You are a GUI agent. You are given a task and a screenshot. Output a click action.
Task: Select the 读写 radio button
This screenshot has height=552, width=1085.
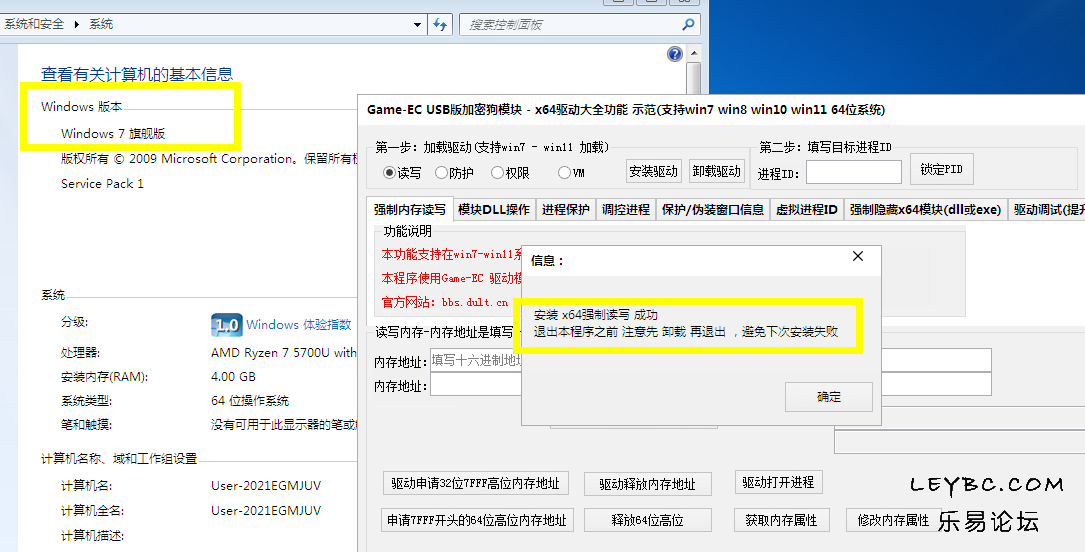click(390, 173)
